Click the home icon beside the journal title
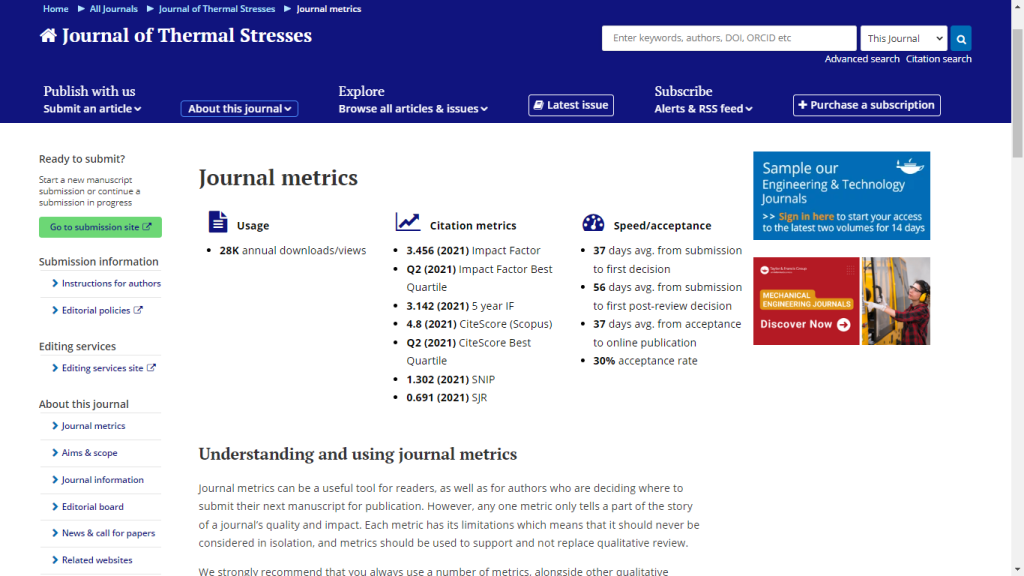The height and width of the screenshot is (576, 1024). (x=48, y=35)
